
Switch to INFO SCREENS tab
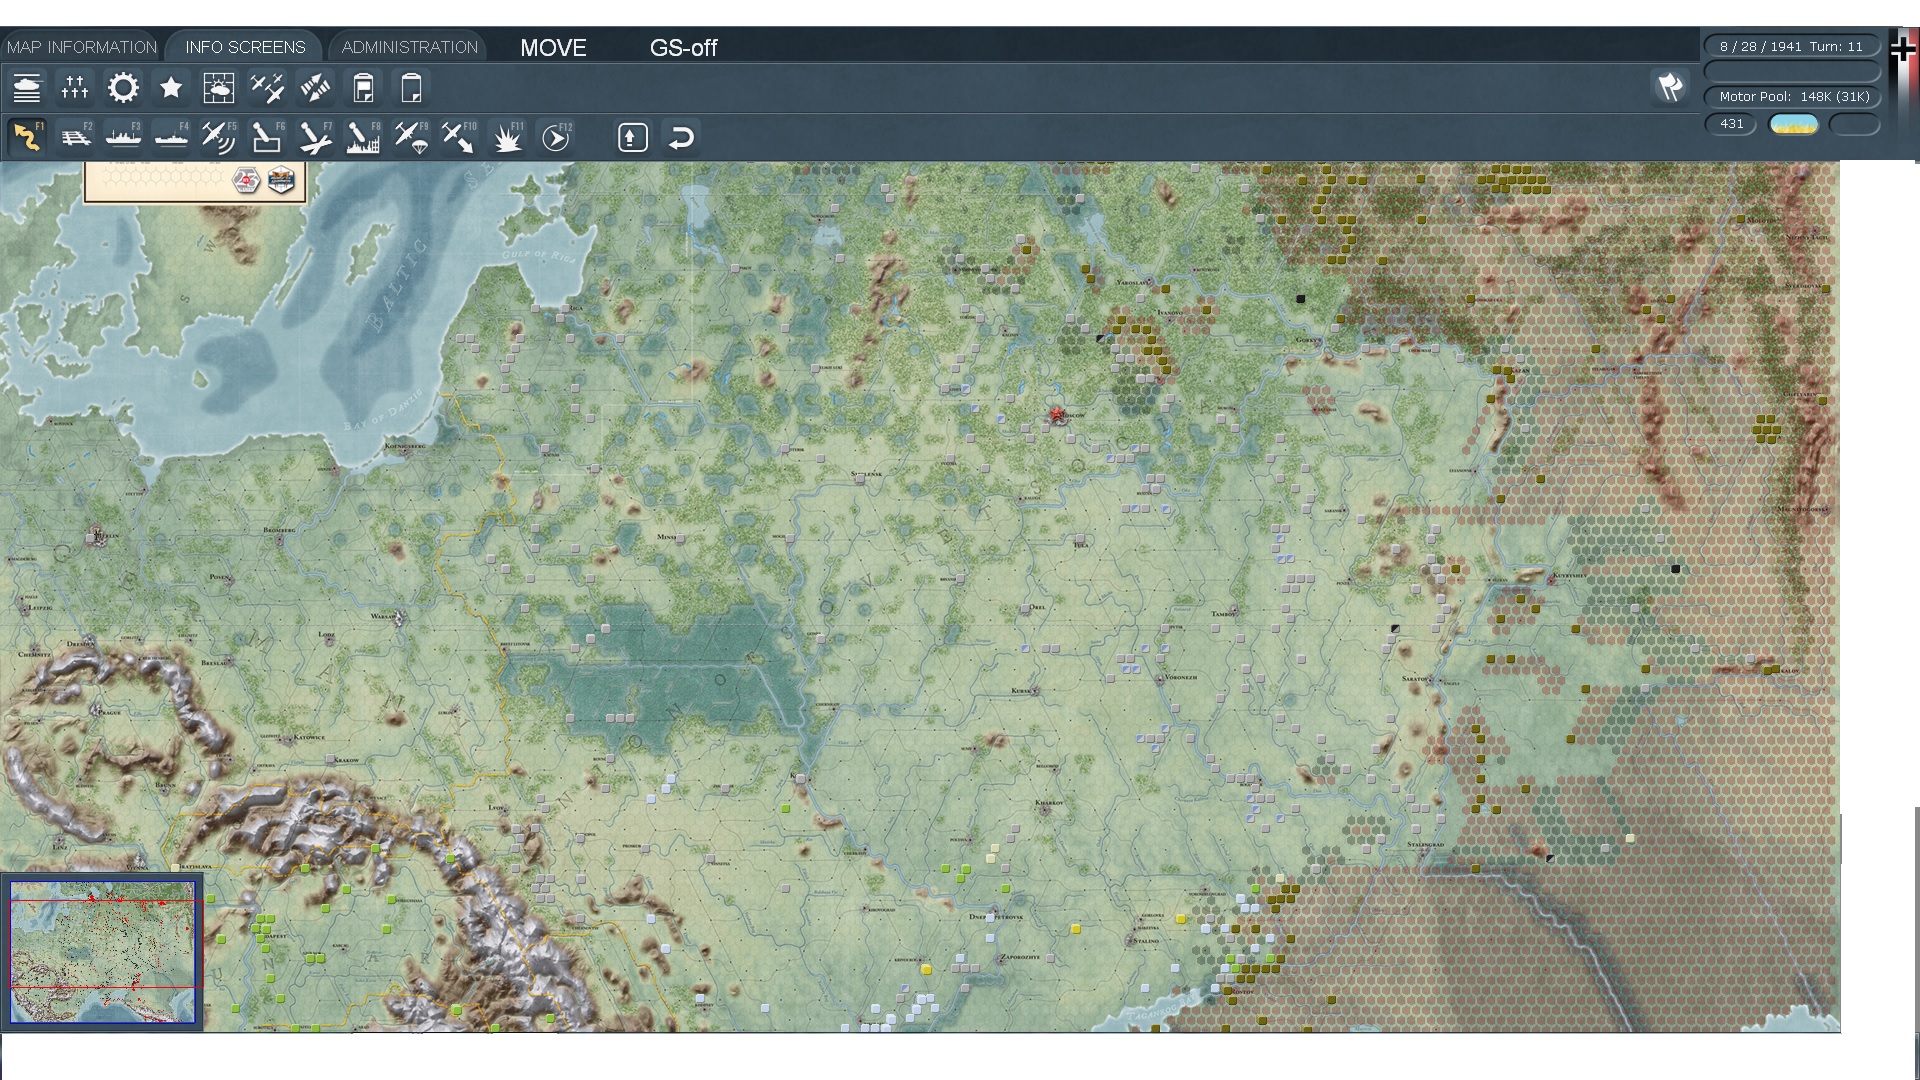coord(245,47)
